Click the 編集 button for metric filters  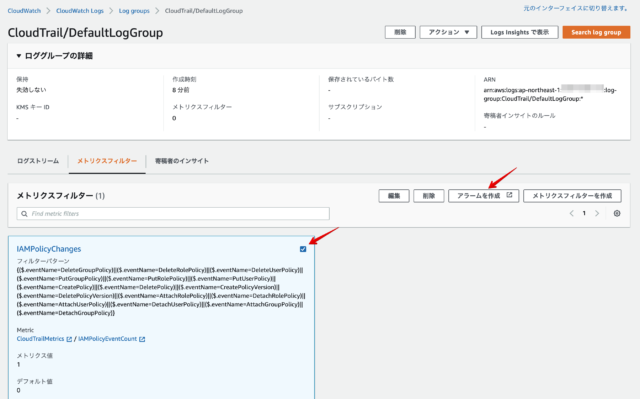[x=393, y=196]
